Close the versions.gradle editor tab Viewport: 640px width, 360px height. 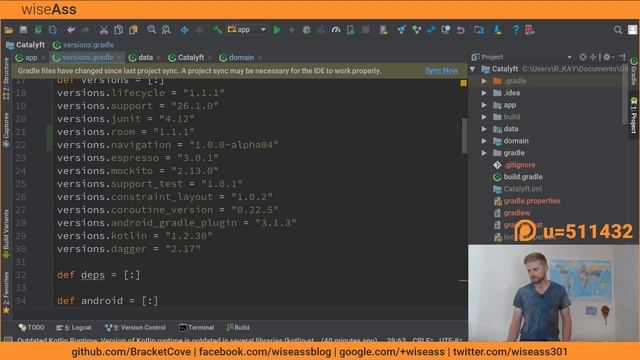[x=119, y=58]
